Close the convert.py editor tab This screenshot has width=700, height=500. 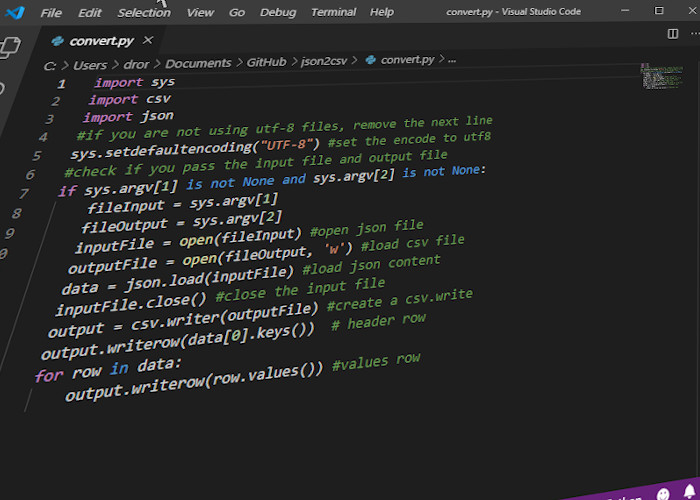(x=148, y=40)
